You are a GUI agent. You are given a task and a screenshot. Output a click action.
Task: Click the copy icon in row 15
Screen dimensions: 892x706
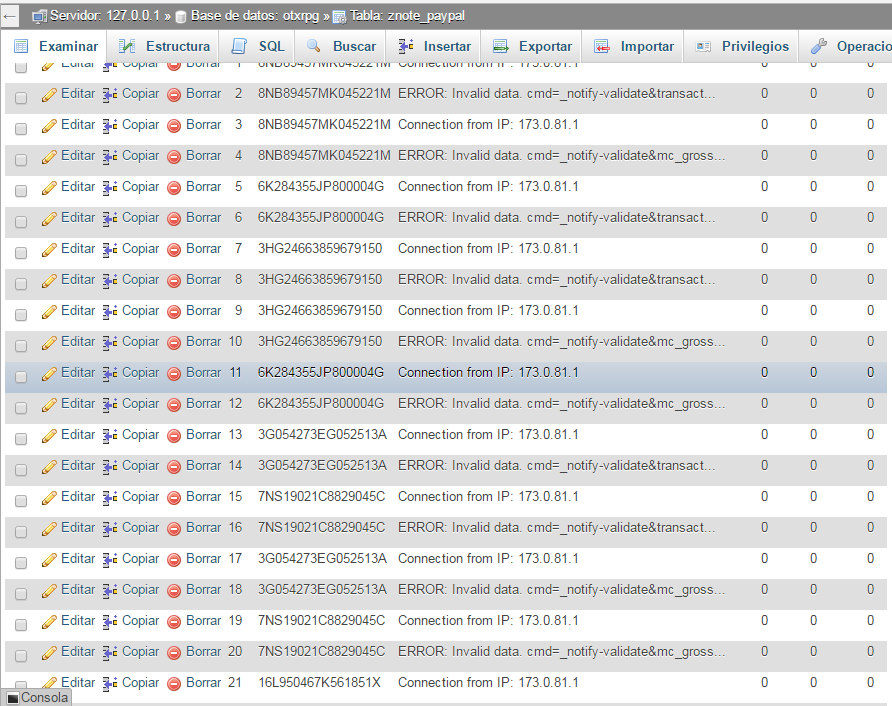[x=110, y=498]
